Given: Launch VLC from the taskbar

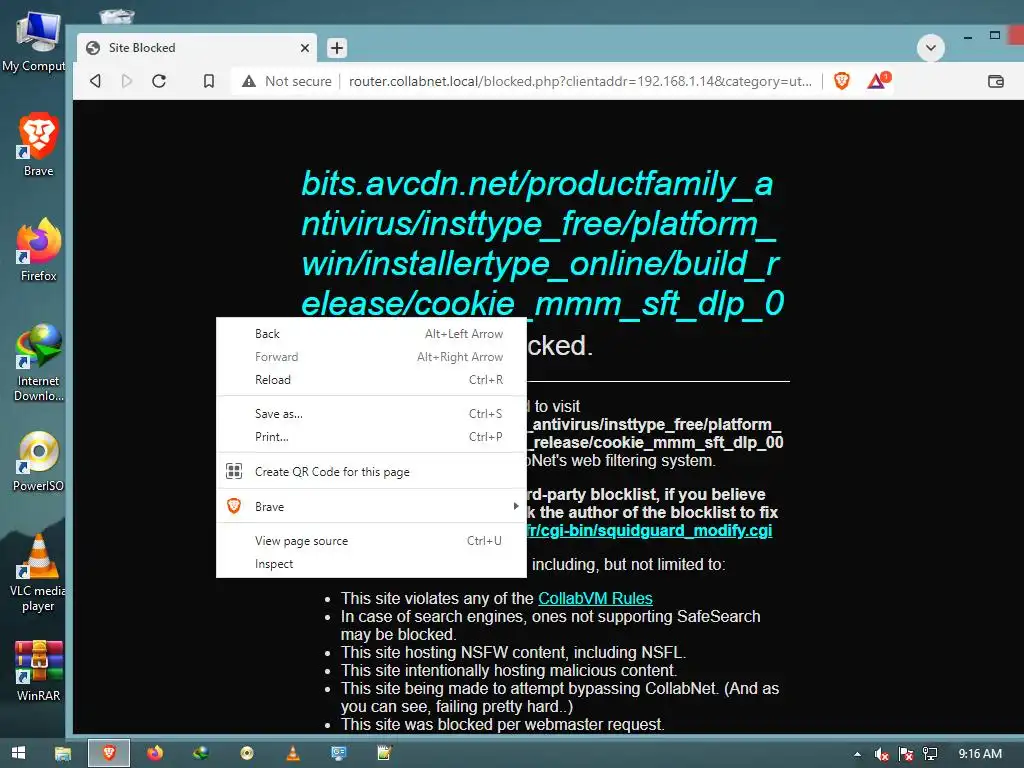Looking at the screenshot, I should pyautogui.click(x=293, y=753).
